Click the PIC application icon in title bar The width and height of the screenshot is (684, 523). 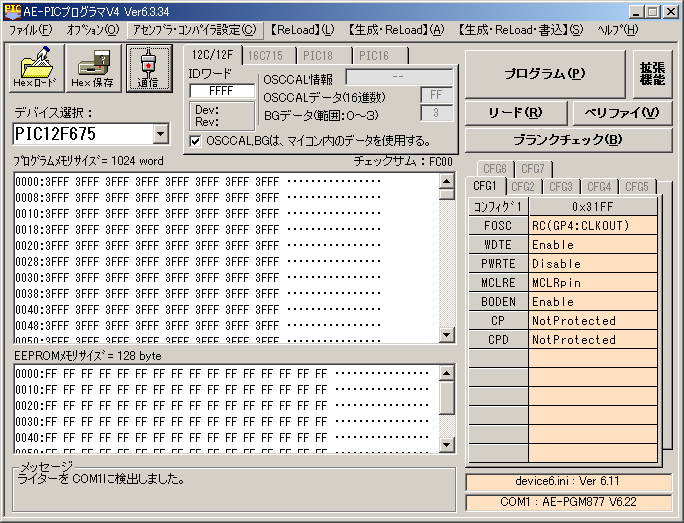12,11
